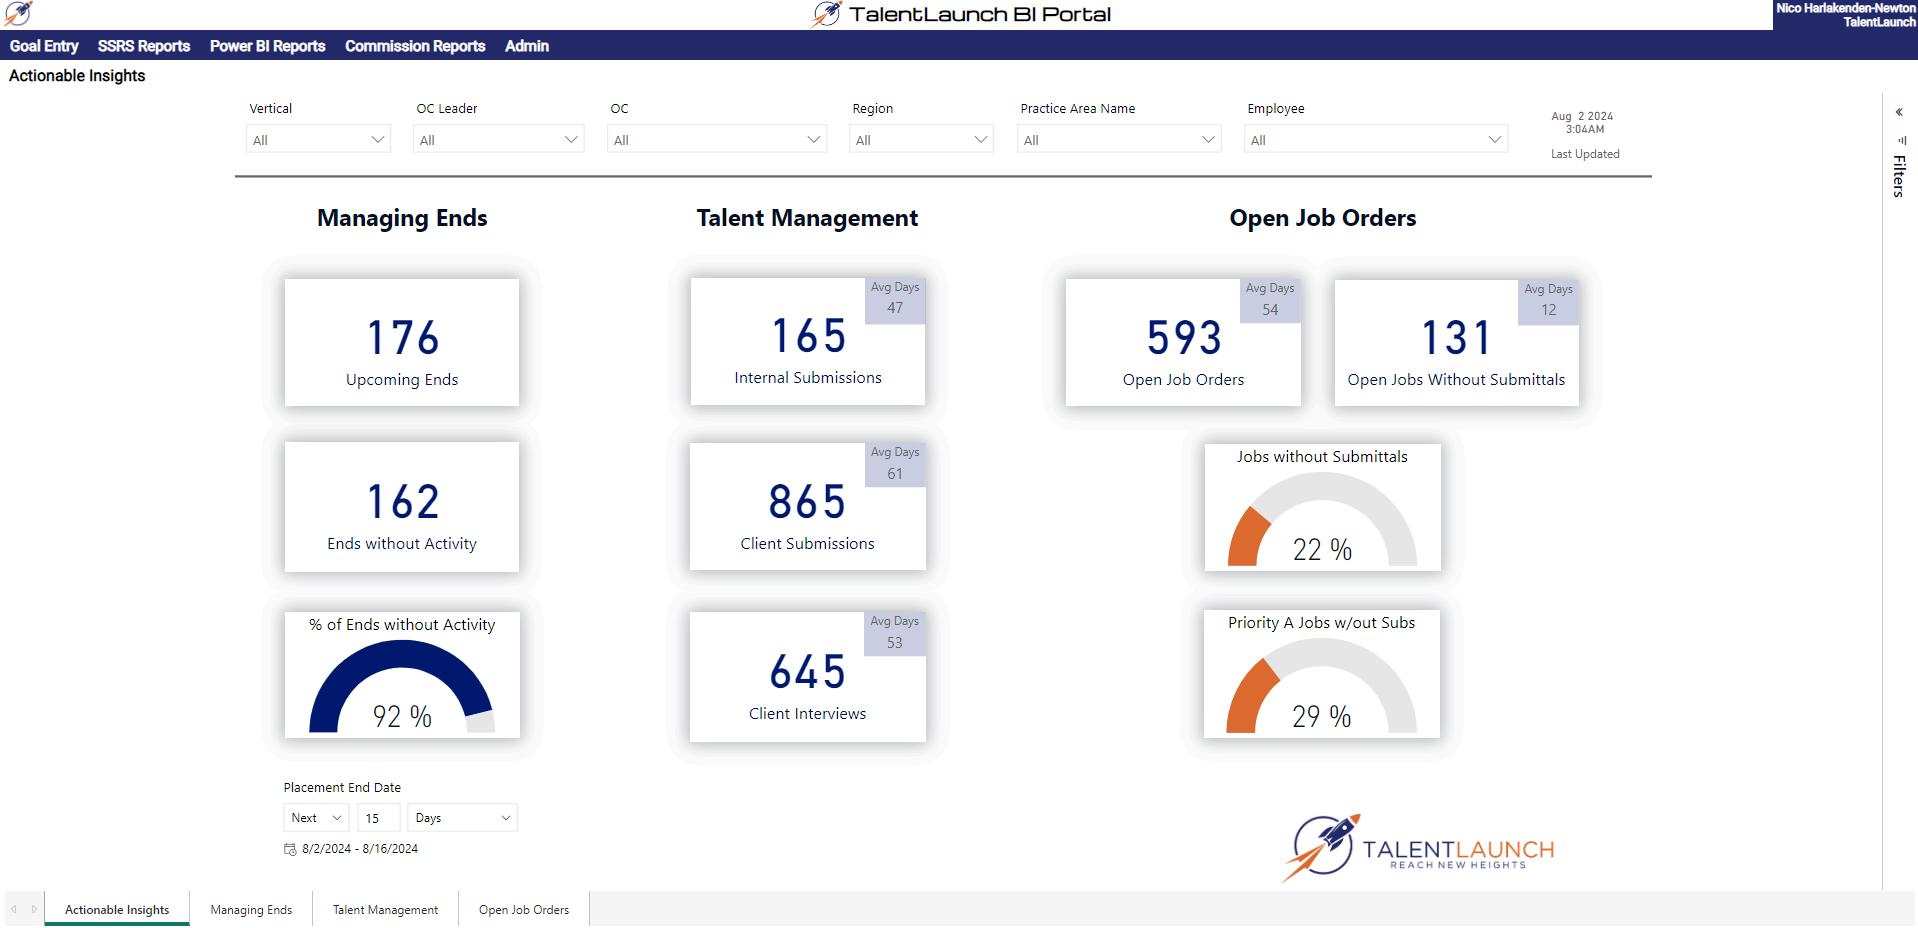Click the 593 Open Job Orders card
This screenshot has width=1918, height=928.
pyautogui.click(x=1183, y=342)
